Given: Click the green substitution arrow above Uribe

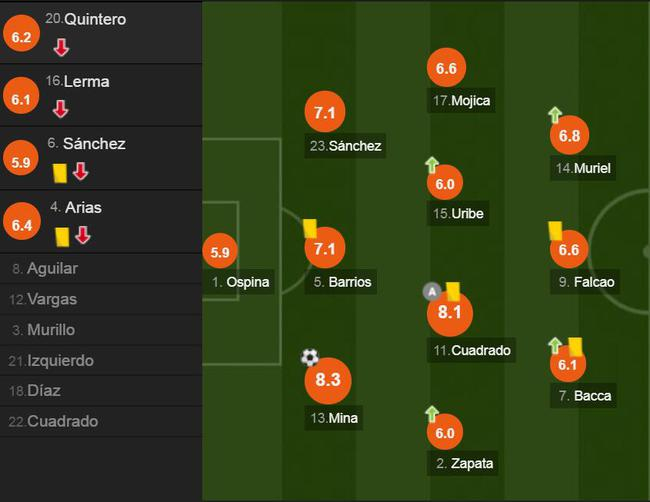Looking at the screenshot, I should pos(432,165).
